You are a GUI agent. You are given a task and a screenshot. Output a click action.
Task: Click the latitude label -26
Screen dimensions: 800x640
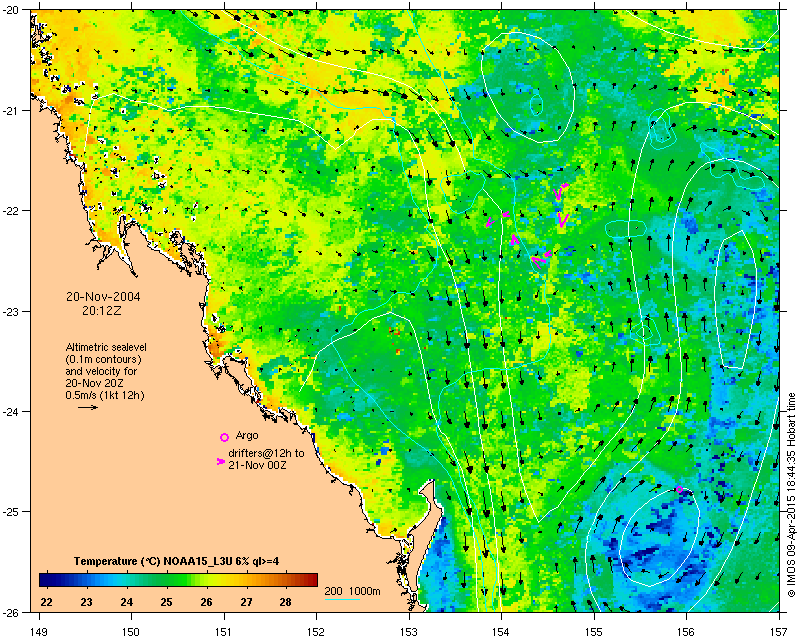(x=12, y=612)
